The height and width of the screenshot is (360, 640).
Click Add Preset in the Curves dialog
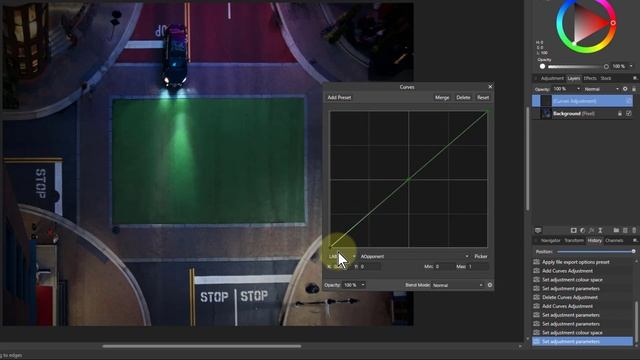(x=339, y=98)
